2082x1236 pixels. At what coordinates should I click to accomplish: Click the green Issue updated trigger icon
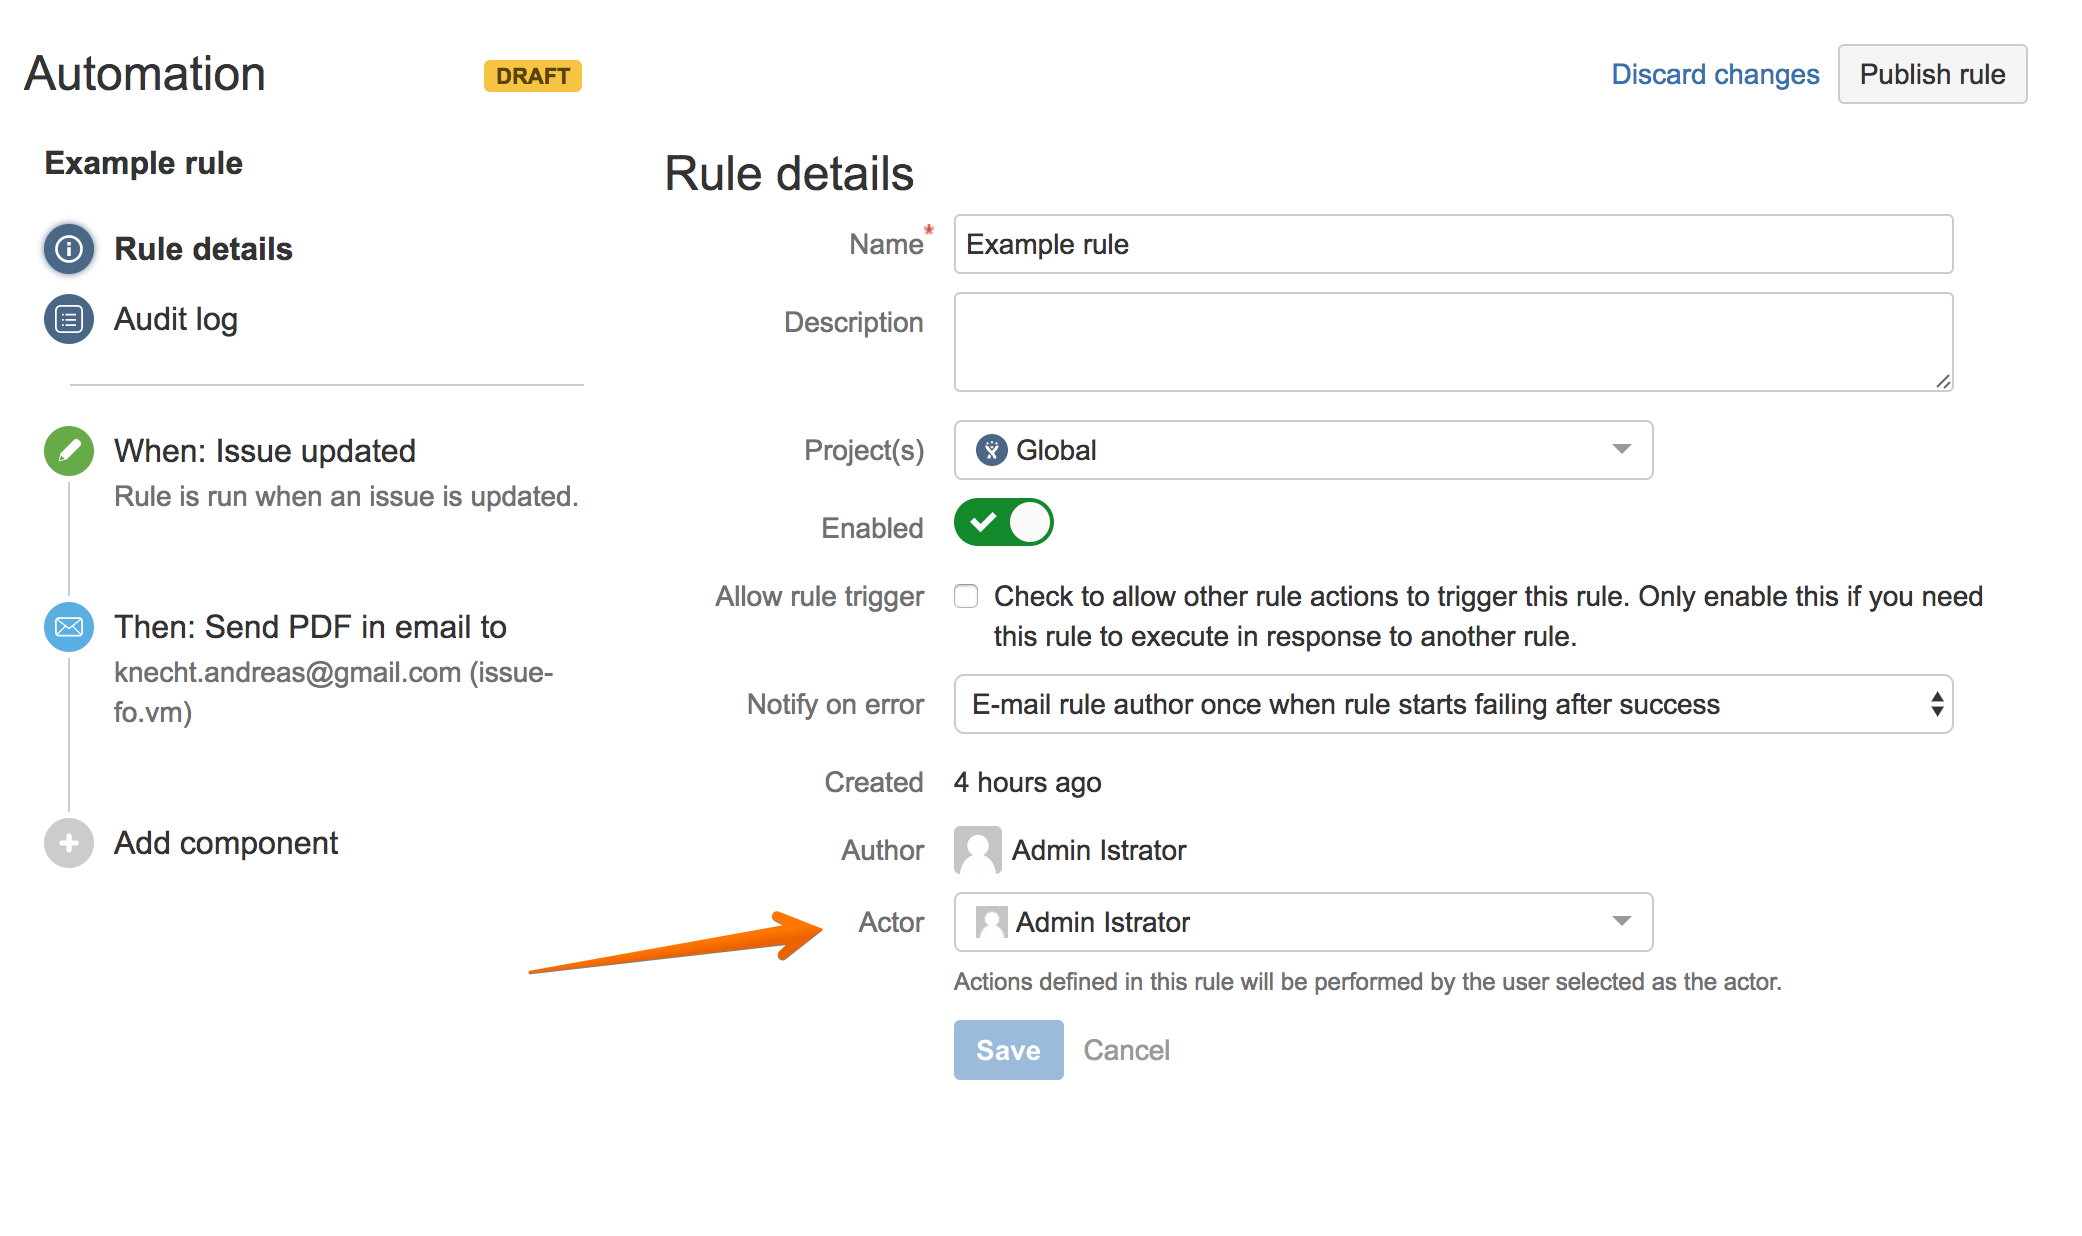(x=69, y=451)
